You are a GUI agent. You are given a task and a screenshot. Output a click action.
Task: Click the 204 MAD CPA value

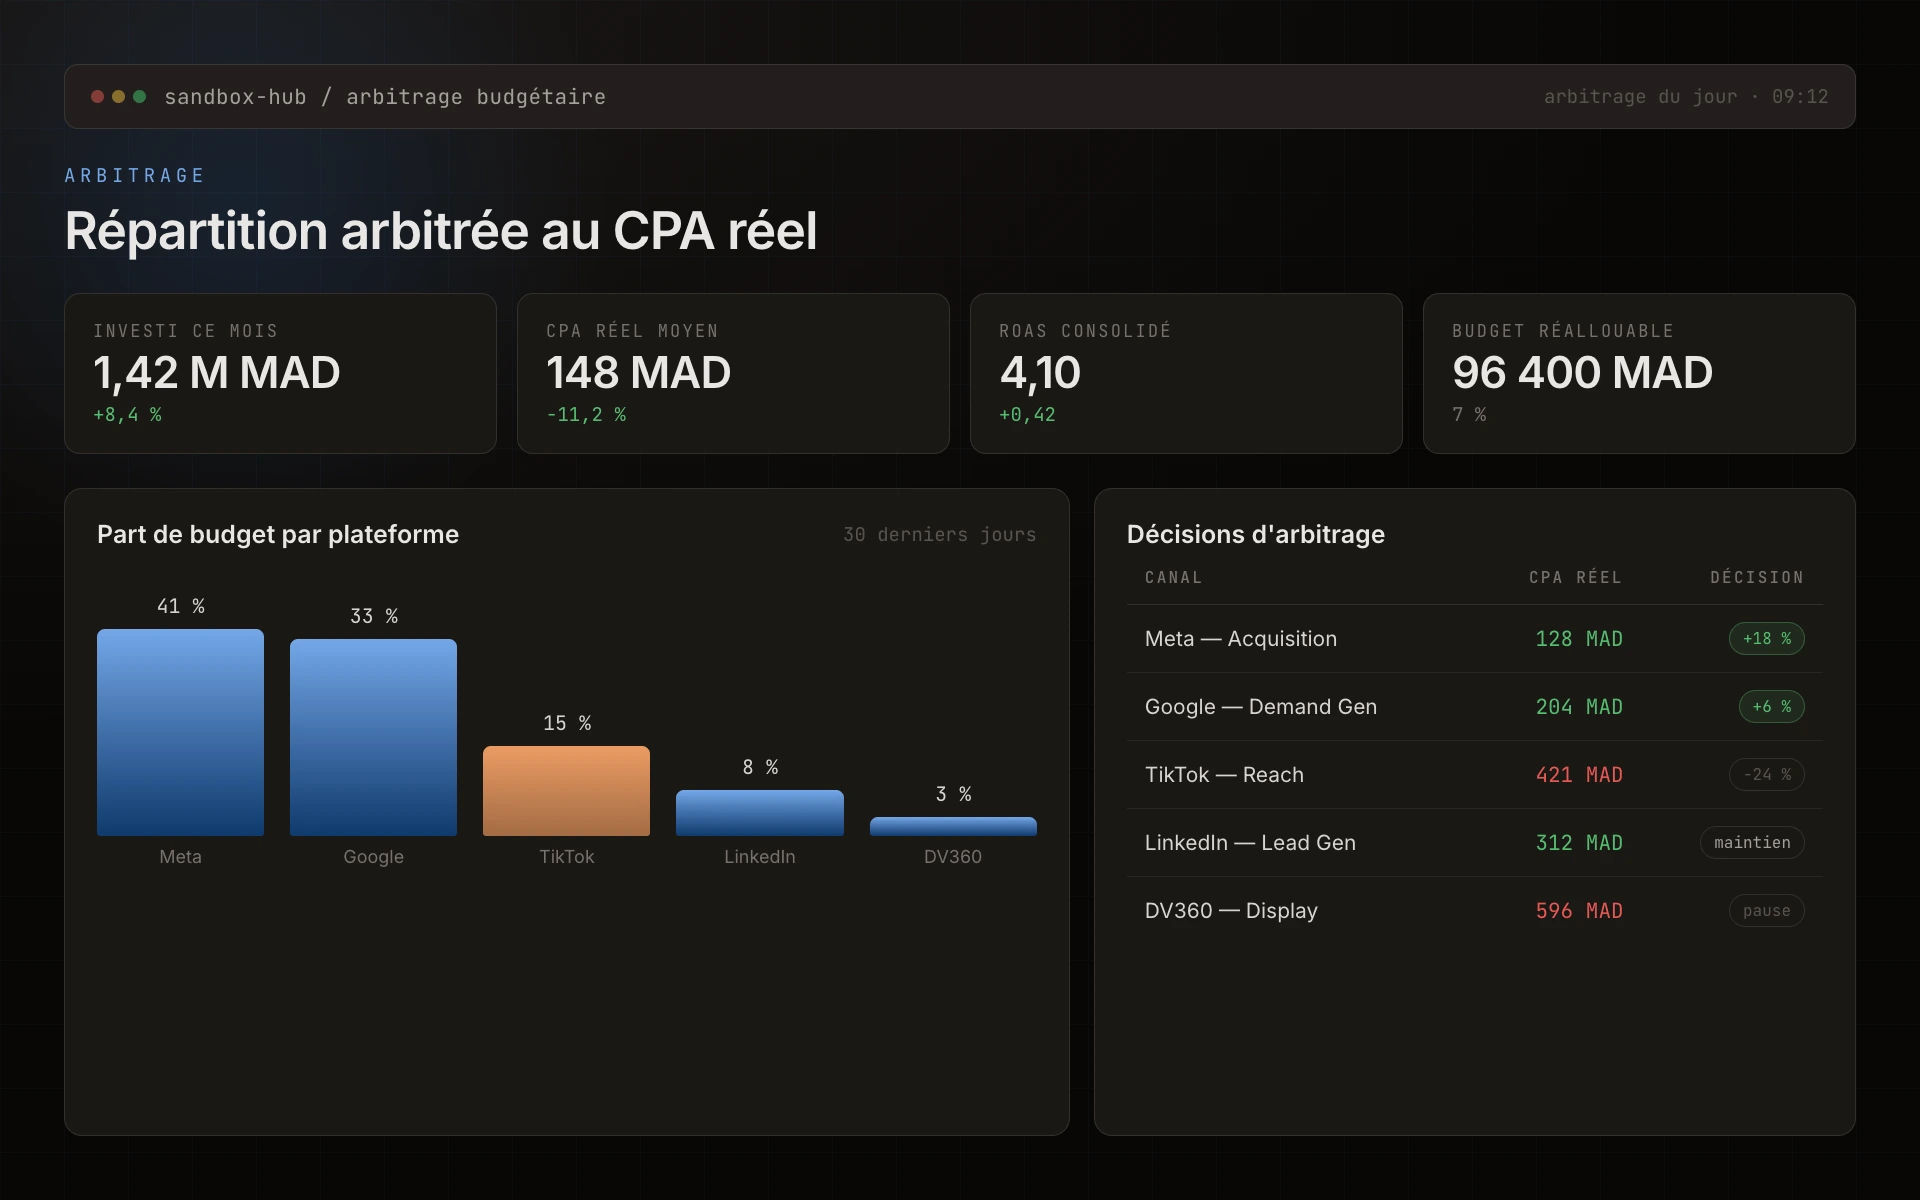coord(1579,707)
